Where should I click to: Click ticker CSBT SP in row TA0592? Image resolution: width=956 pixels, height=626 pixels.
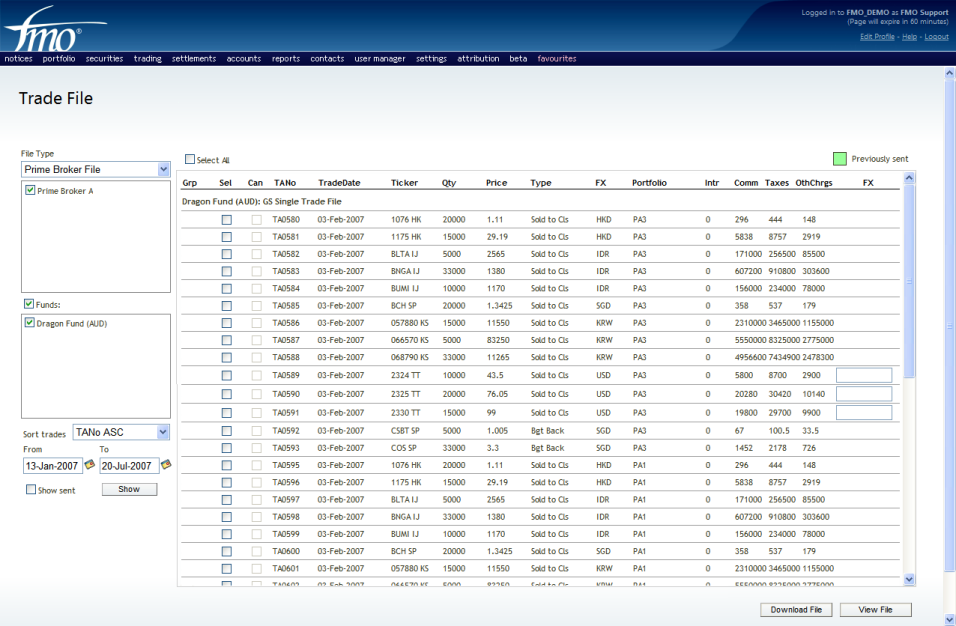click(x=405, y=431)
